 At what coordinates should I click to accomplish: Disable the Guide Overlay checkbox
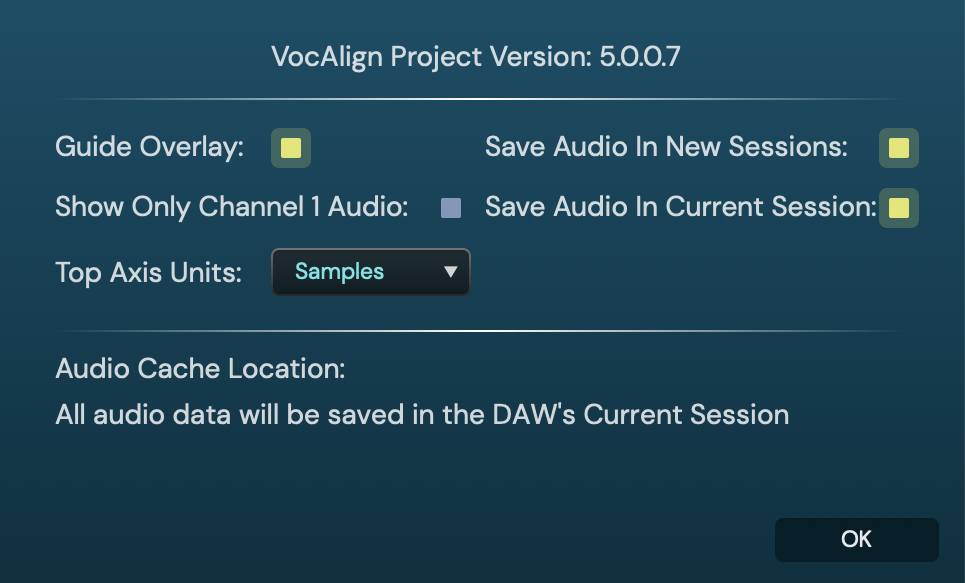tap(291, 148)
